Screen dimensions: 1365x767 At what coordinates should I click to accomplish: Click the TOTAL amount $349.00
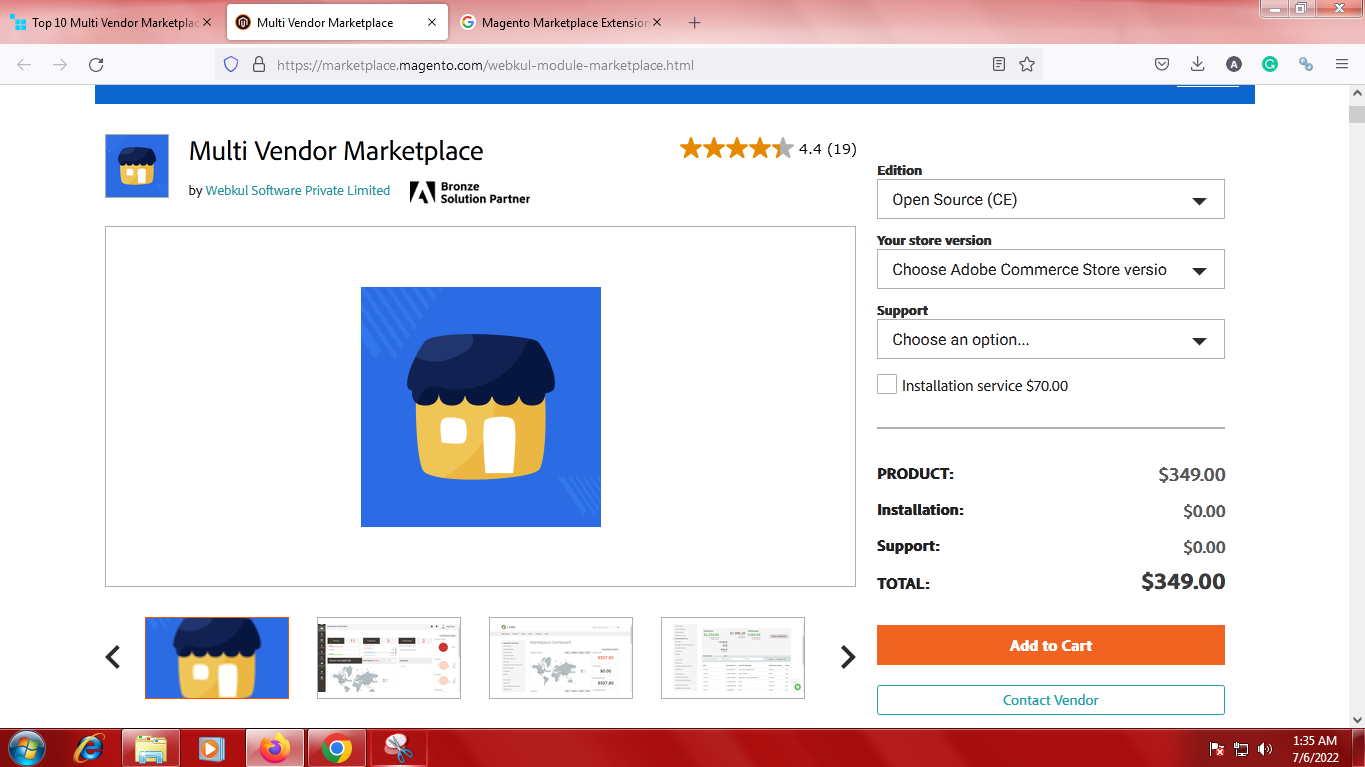pos(1183,581)
